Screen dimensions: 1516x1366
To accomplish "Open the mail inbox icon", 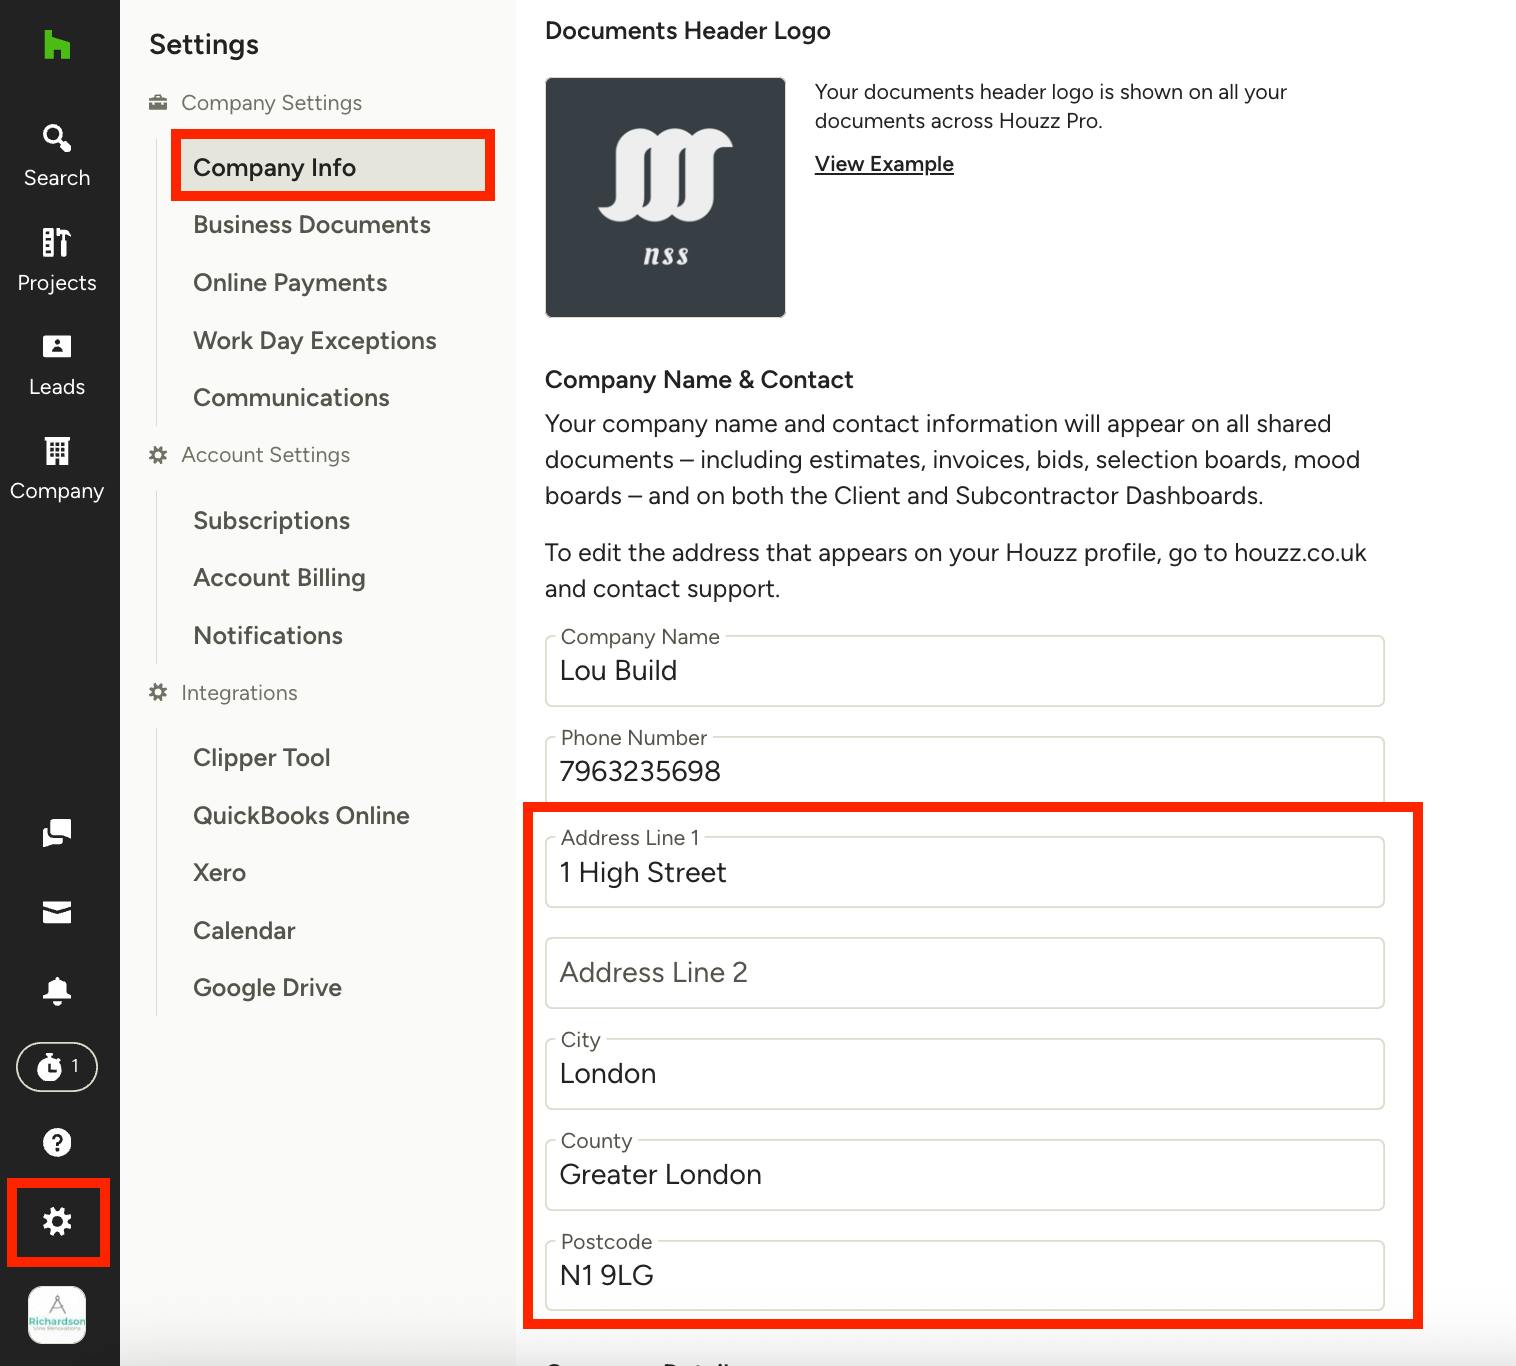I will (x=57, y=912).
